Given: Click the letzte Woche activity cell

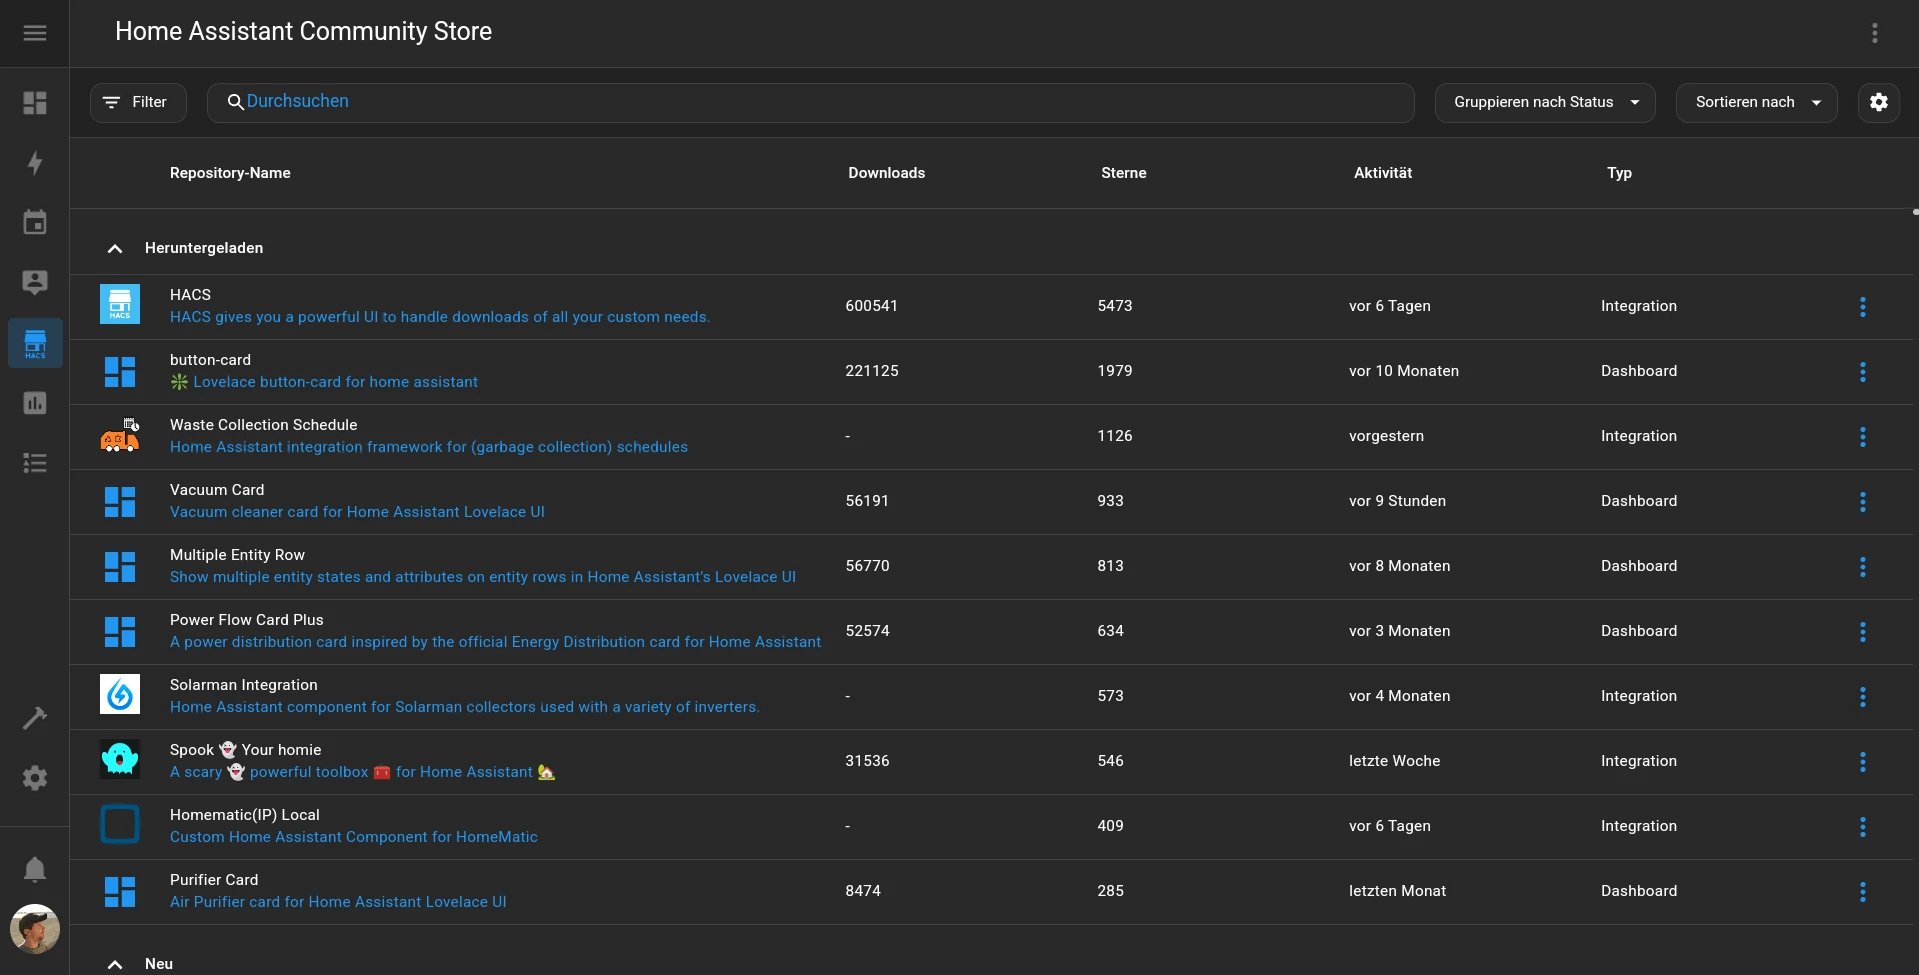Looking at the screenshot, I should point(1394,761).
